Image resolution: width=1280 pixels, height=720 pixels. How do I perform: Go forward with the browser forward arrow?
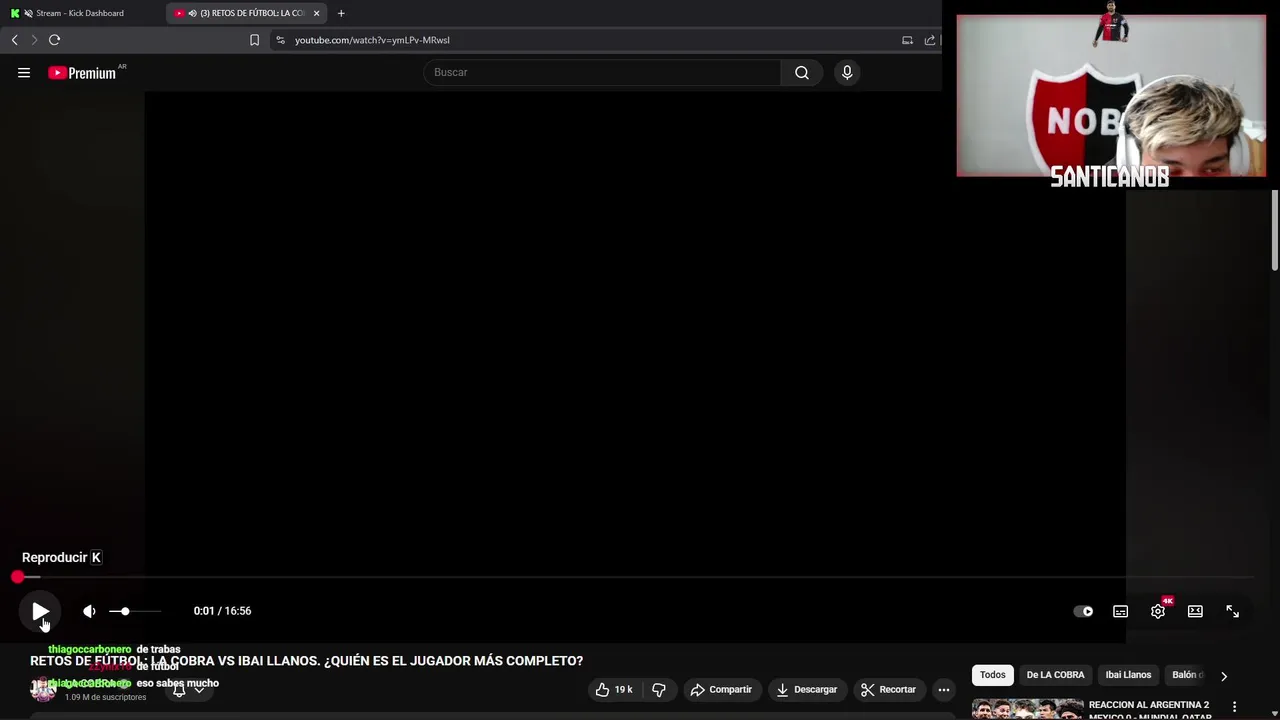coord(34,40)
